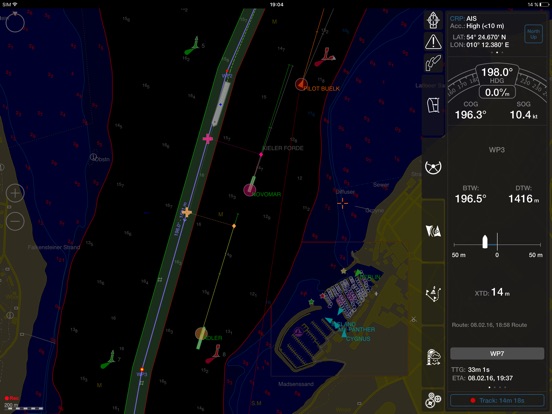Toggle the North Up orientation button
The width and height of the screenshot is (552, 414).
(x=533, y=34)
